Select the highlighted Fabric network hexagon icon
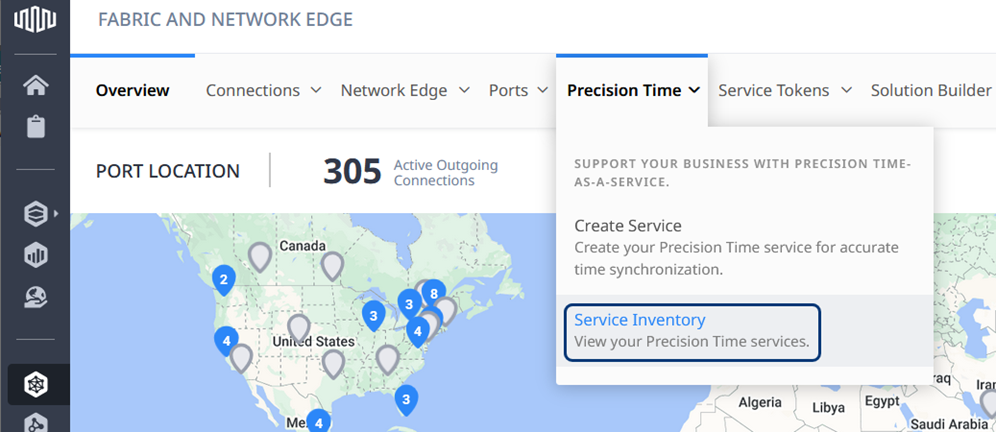Screen dimensions: 996x432 [x=36, y=384]
